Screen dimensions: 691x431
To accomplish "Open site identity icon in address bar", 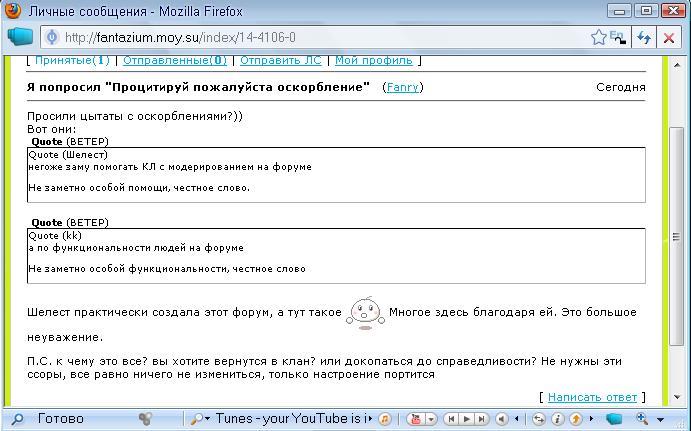I will pyautogui.click(x=52, y=37).
